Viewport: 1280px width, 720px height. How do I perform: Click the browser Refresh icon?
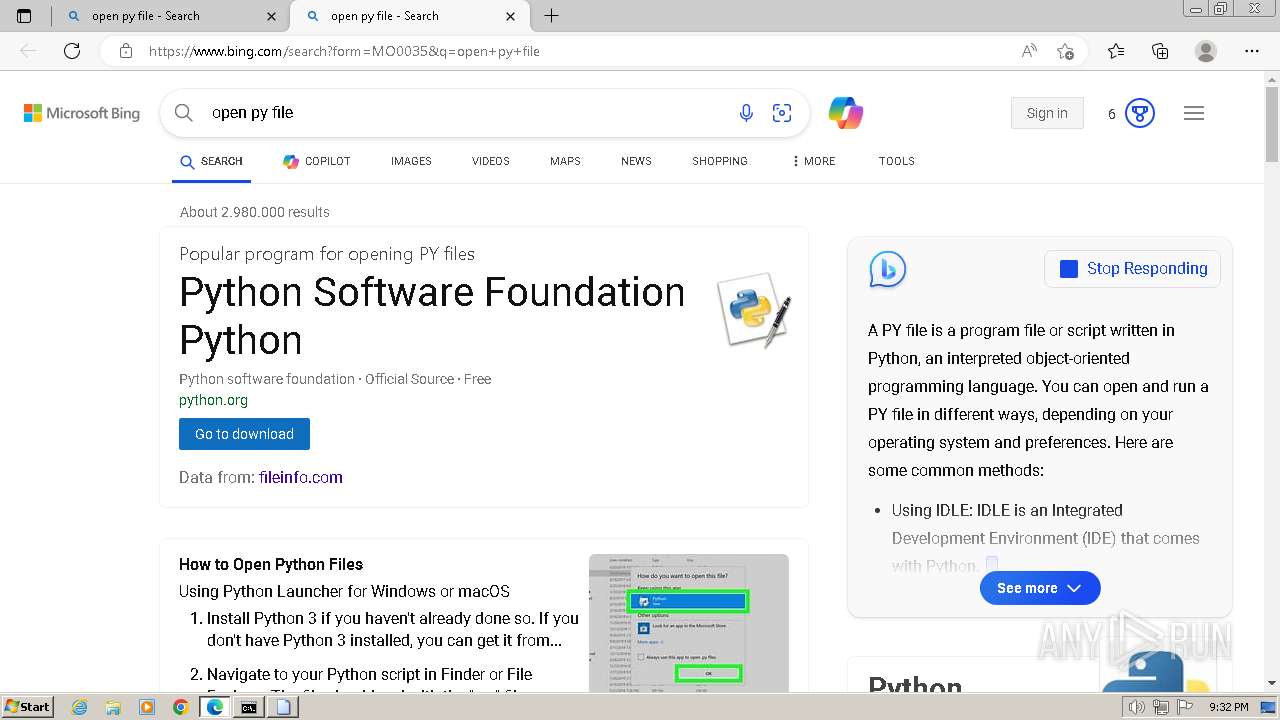click(x=72, y=51)
